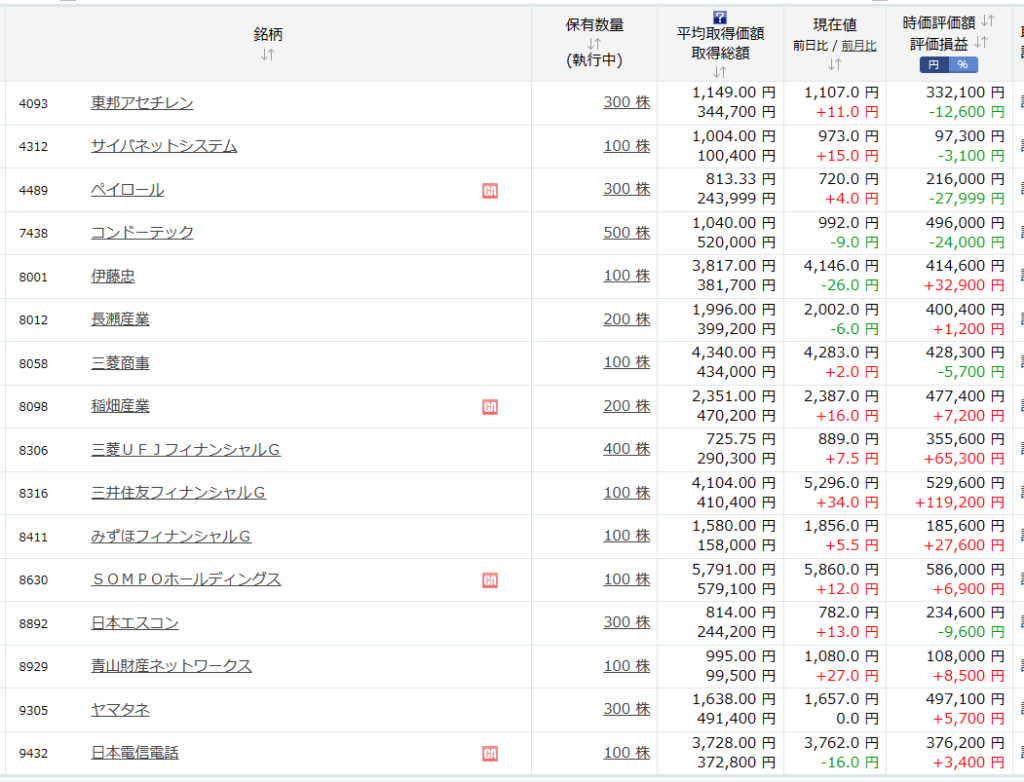Sort by 時価評価額 arrows icon
Viewport: 1024px width, 782px height.
(987, 21)
